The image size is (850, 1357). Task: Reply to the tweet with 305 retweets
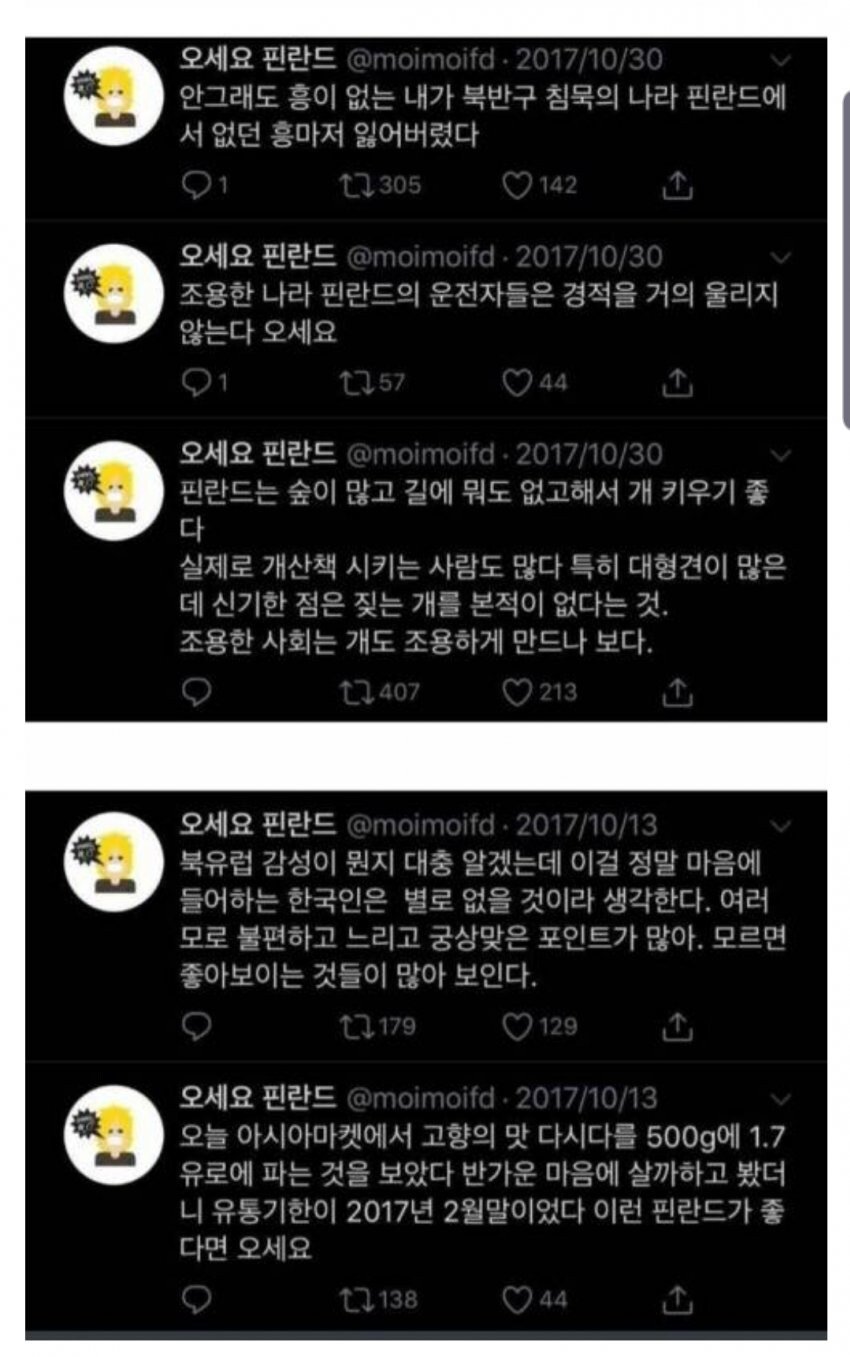(198, 185)
